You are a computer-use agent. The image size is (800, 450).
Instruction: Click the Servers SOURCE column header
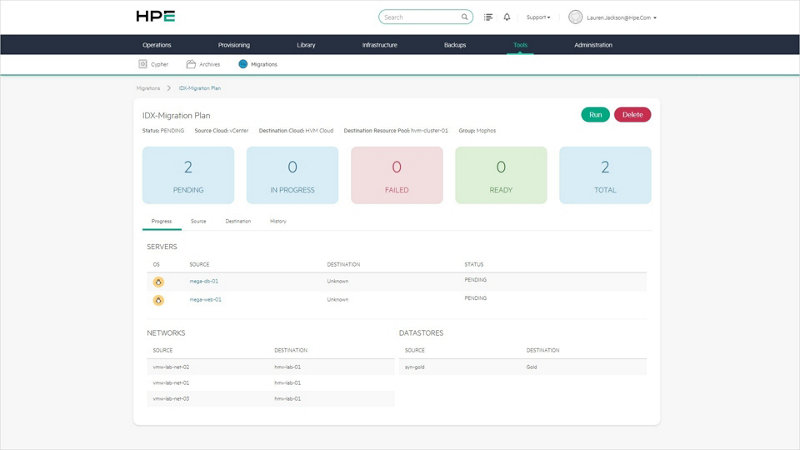click(199, 264)
